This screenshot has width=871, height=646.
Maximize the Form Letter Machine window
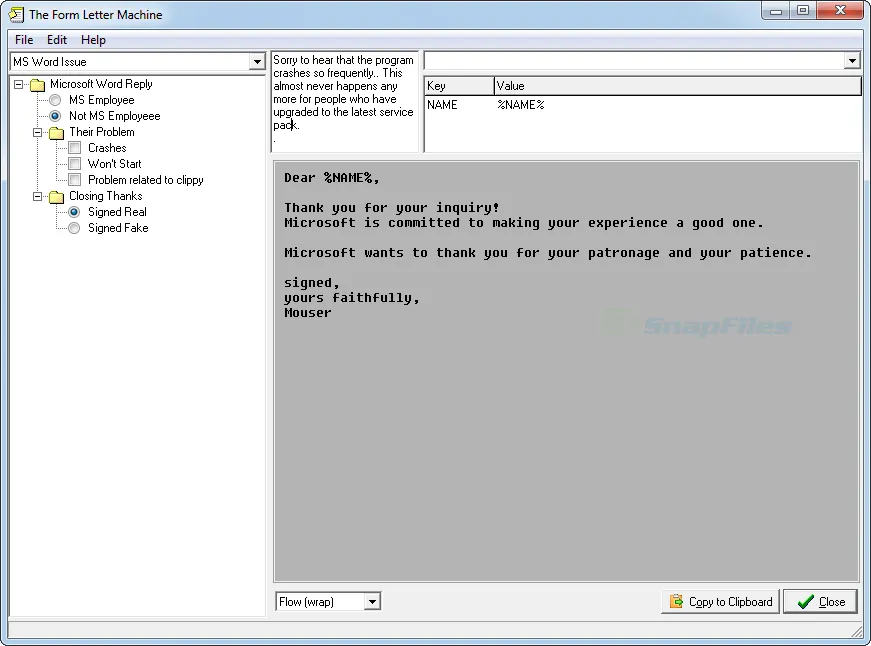803,11
